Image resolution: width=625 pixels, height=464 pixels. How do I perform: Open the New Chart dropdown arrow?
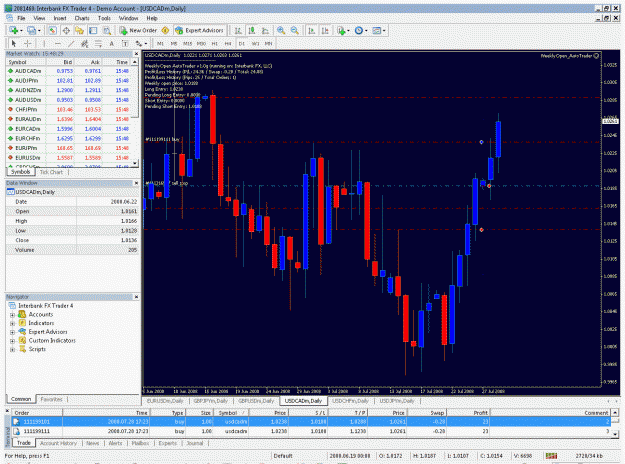coord(21,31)
